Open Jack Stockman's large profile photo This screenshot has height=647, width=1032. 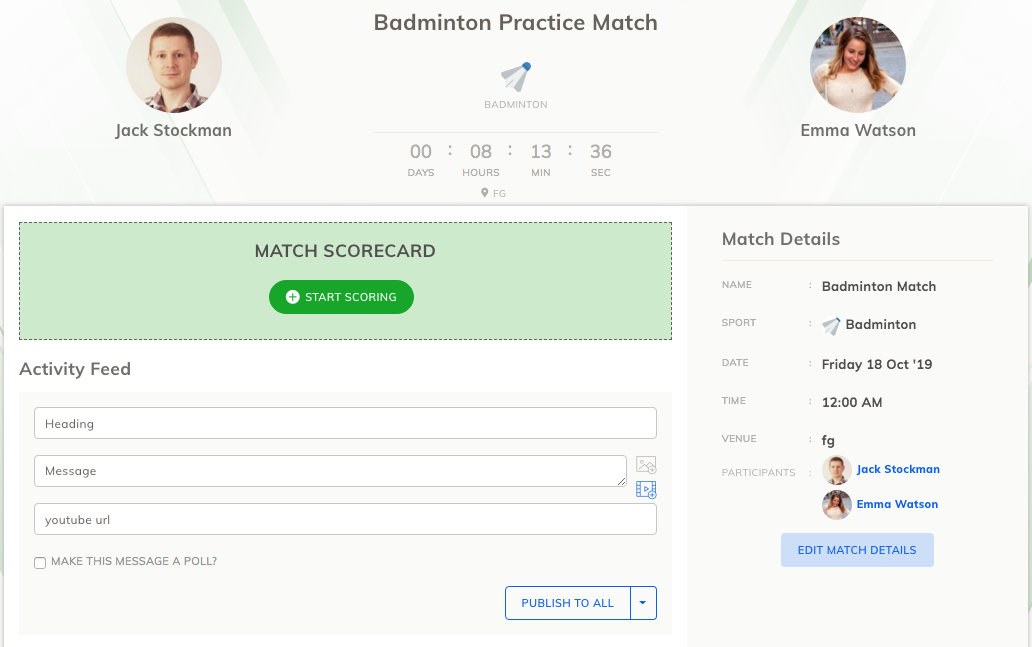coord(174,65)
